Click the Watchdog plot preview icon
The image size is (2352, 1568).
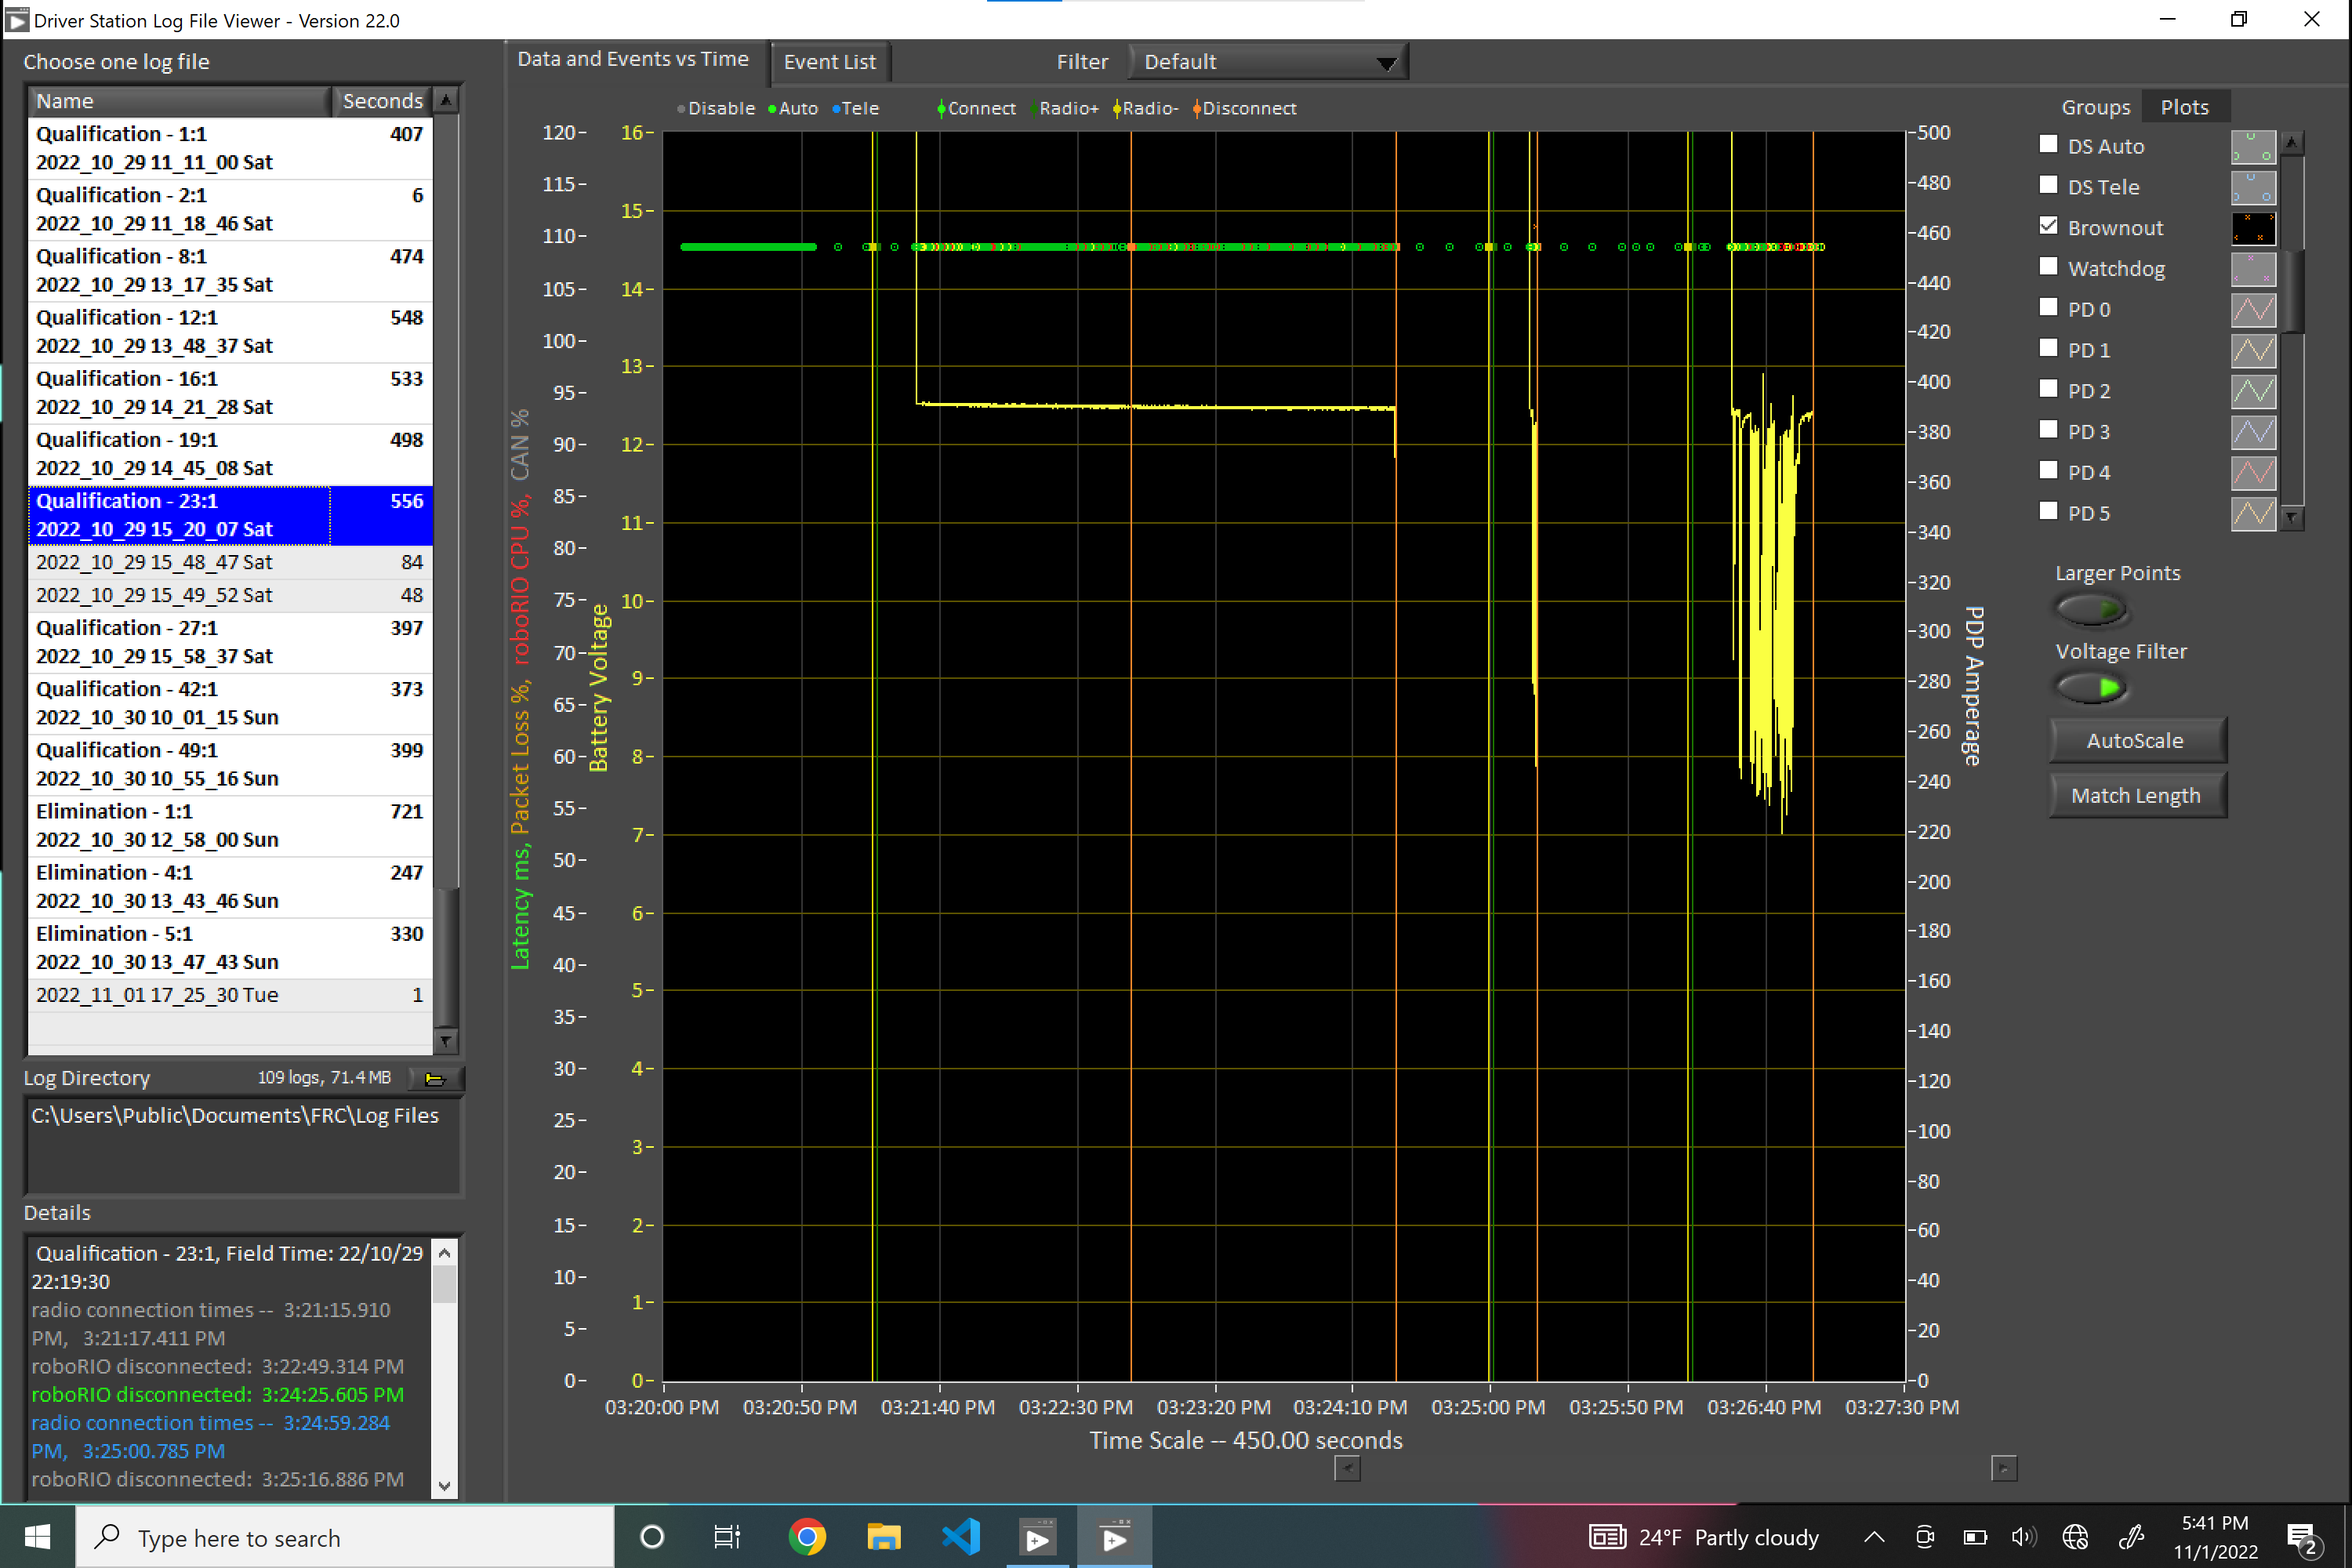tap(2253, 269)
